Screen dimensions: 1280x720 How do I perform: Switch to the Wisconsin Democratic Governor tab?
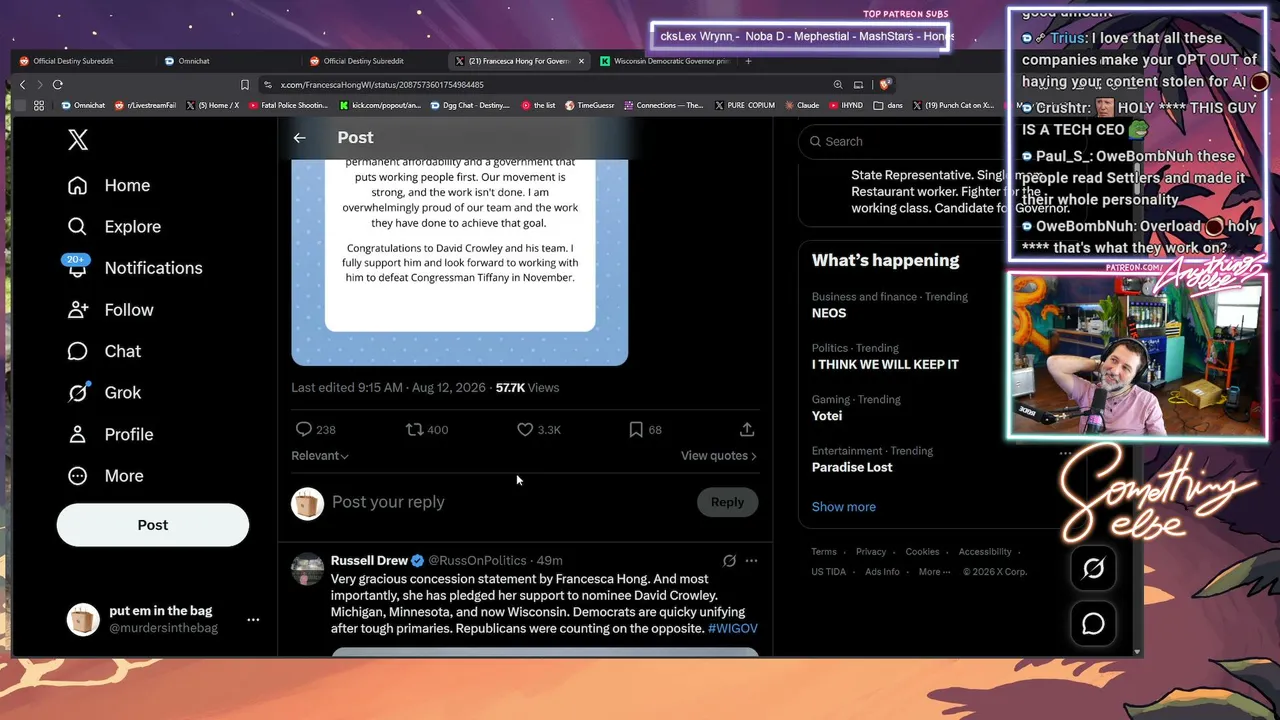pos(665,61)
